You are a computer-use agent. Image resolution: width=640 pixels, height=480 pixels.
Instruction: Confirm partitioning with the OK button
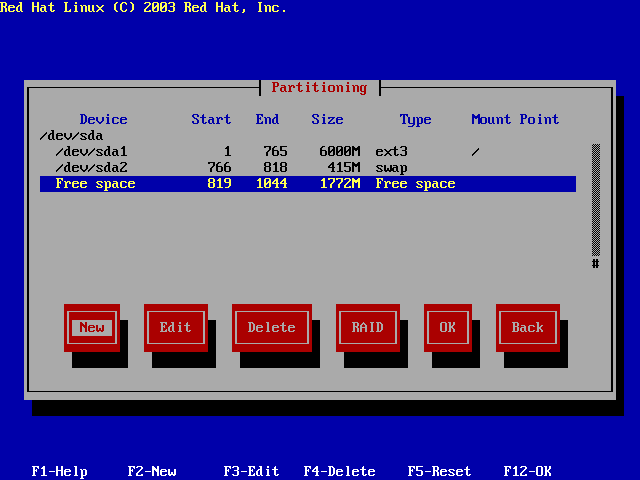(448, 327)
